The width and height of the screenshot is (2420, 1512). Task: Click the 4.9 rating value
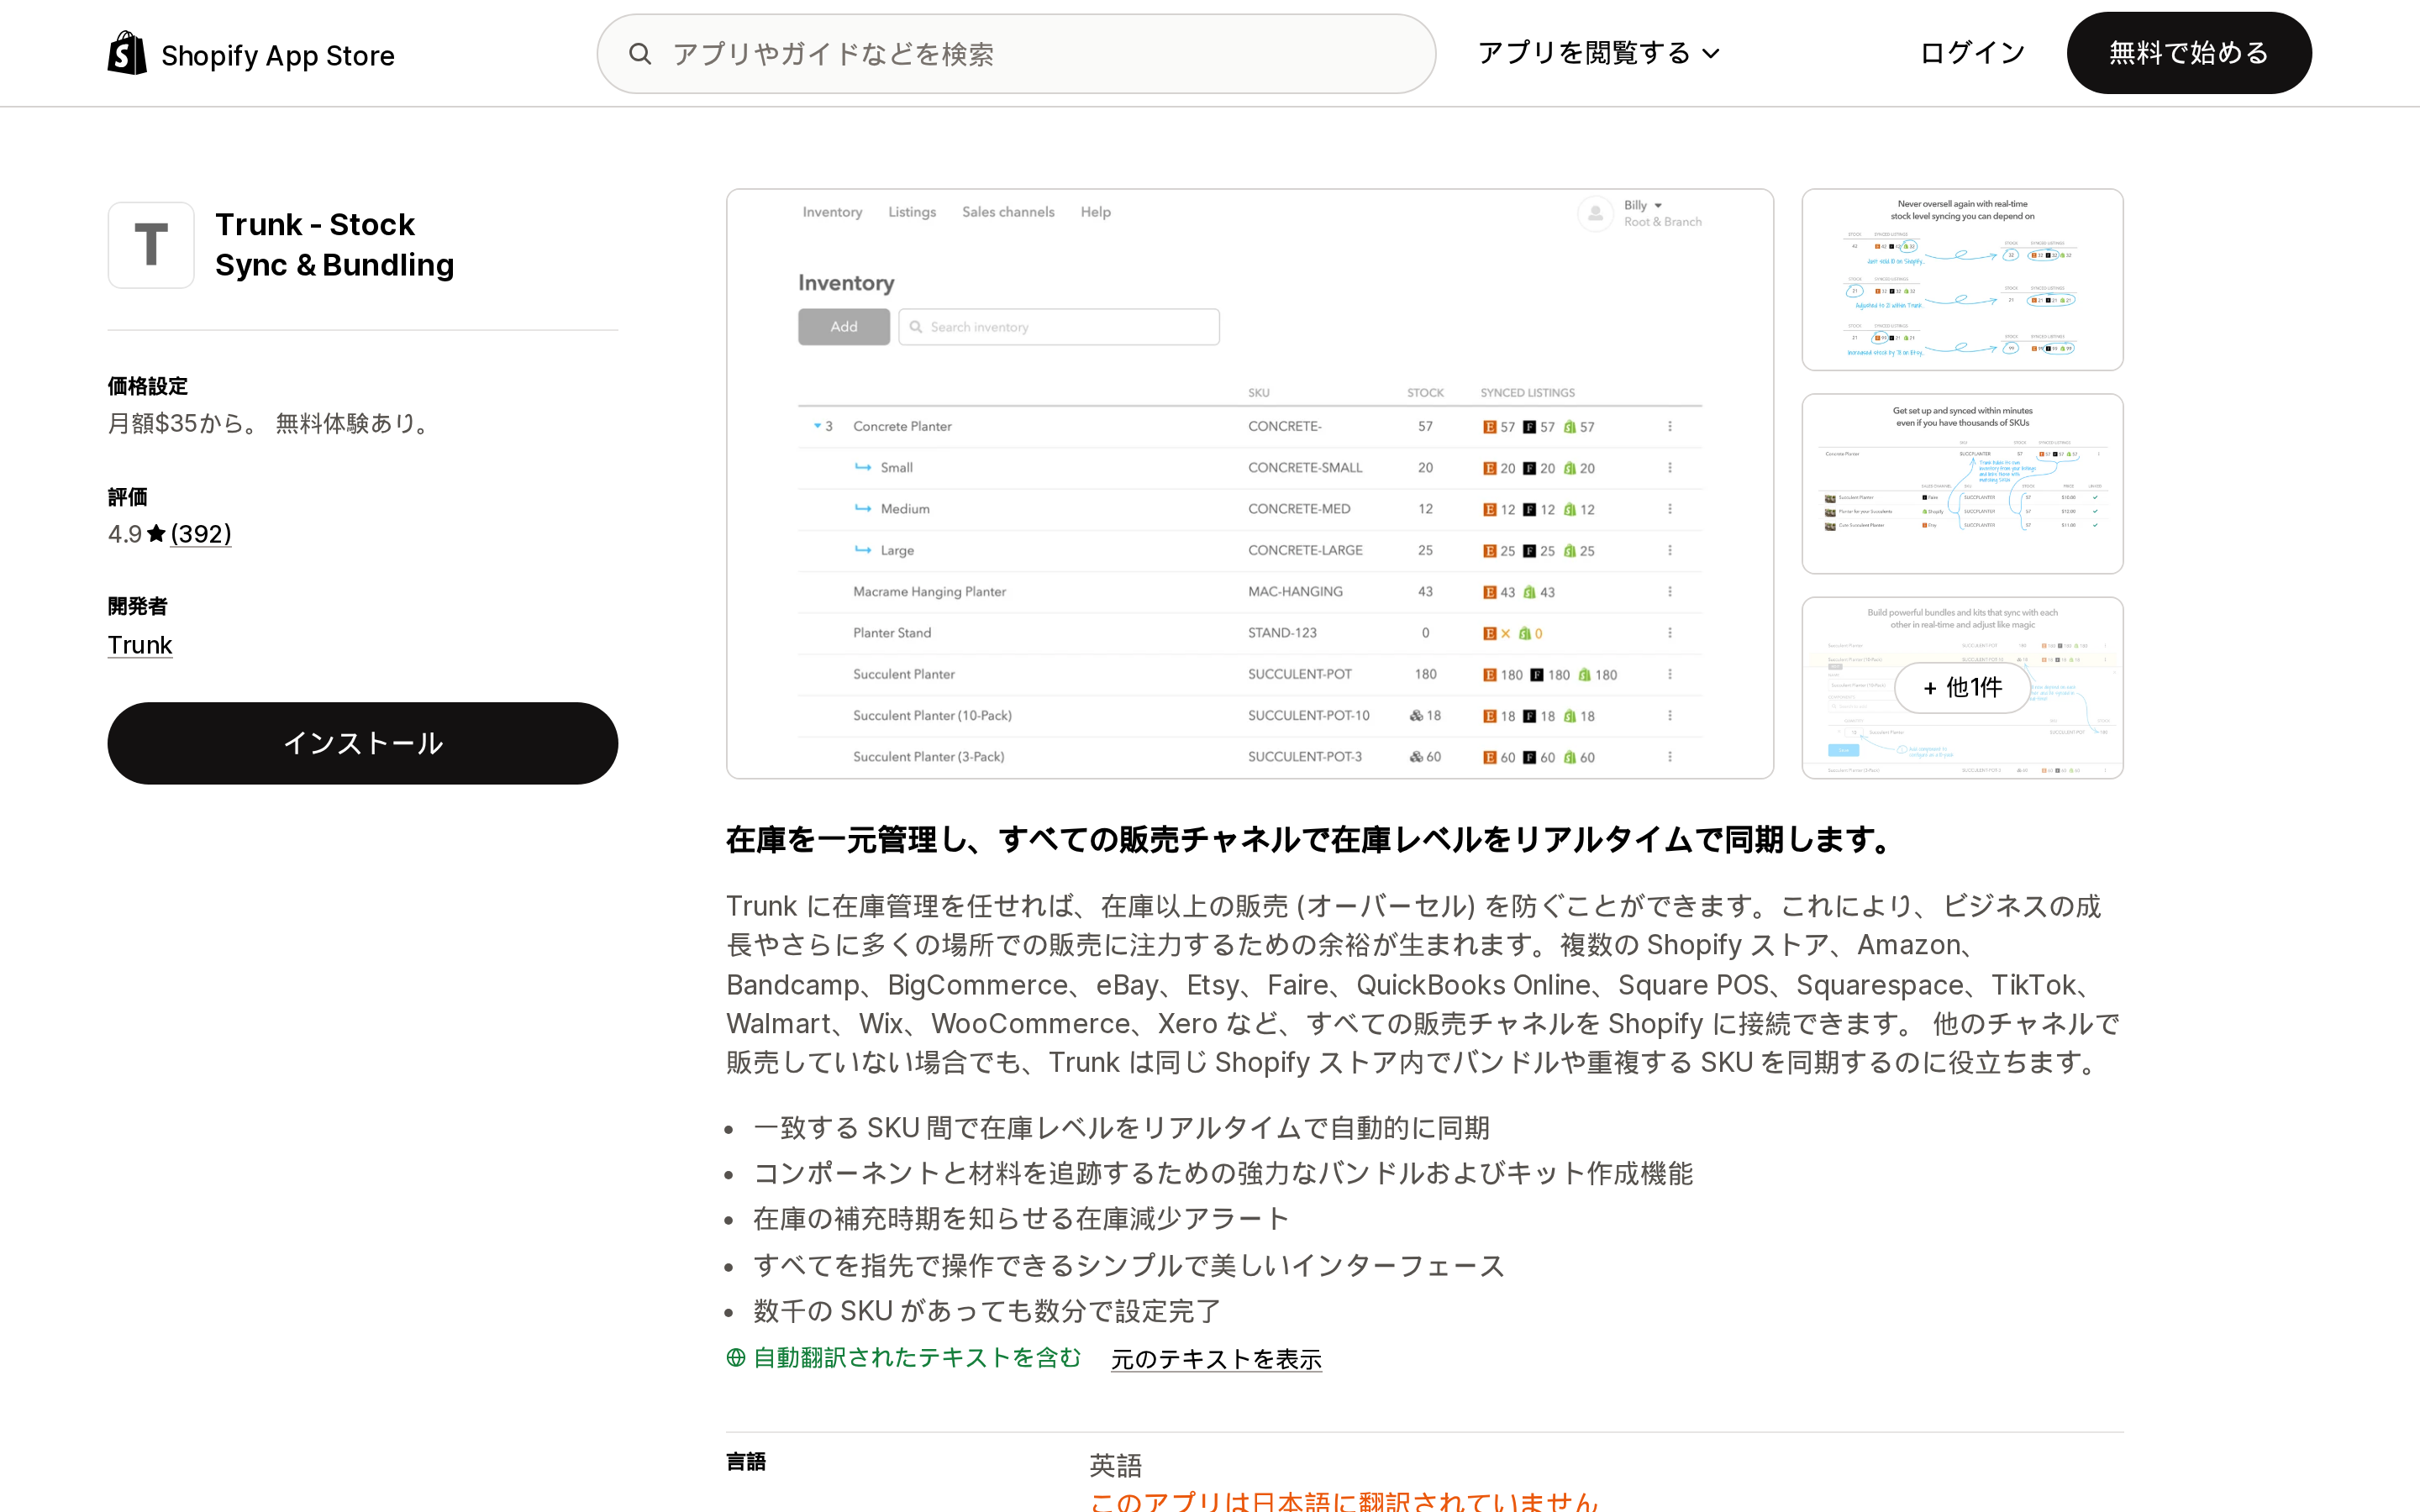[x=125, y=534]
